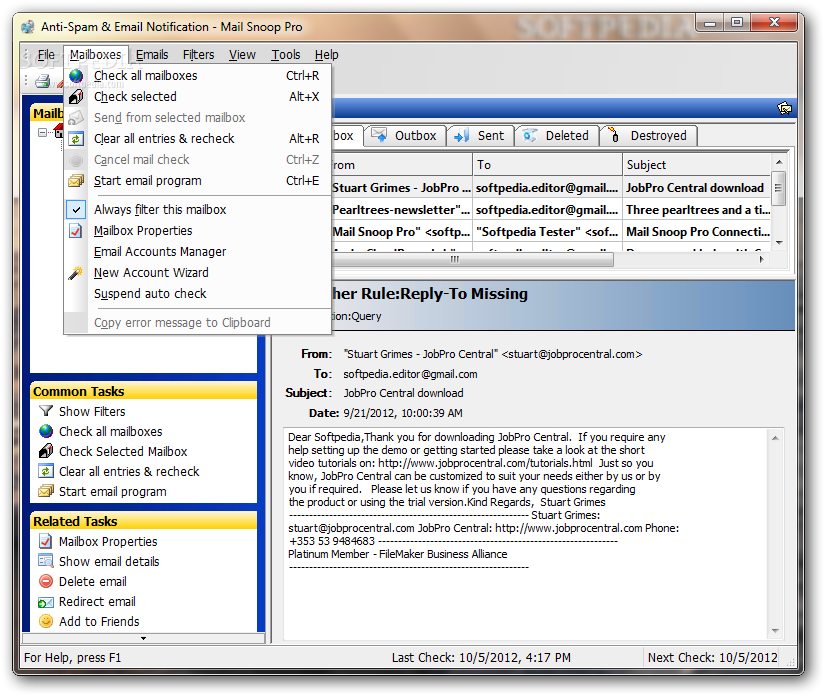Click Delete email task link
Screen dimensions: 825x696
coord(93,581)
